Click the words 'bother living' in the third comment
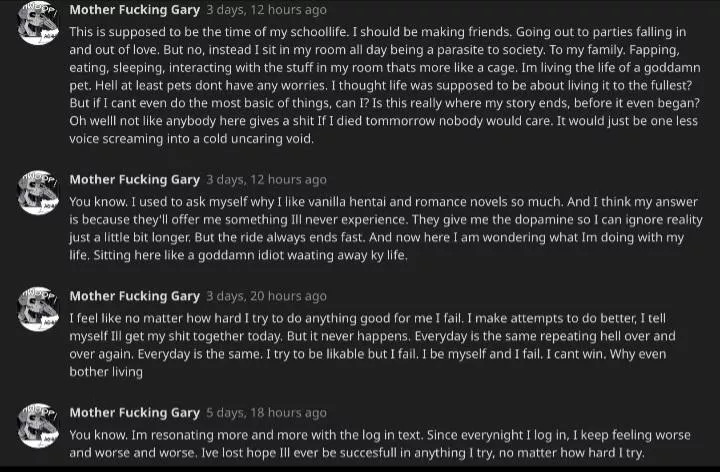 point(106,372)
